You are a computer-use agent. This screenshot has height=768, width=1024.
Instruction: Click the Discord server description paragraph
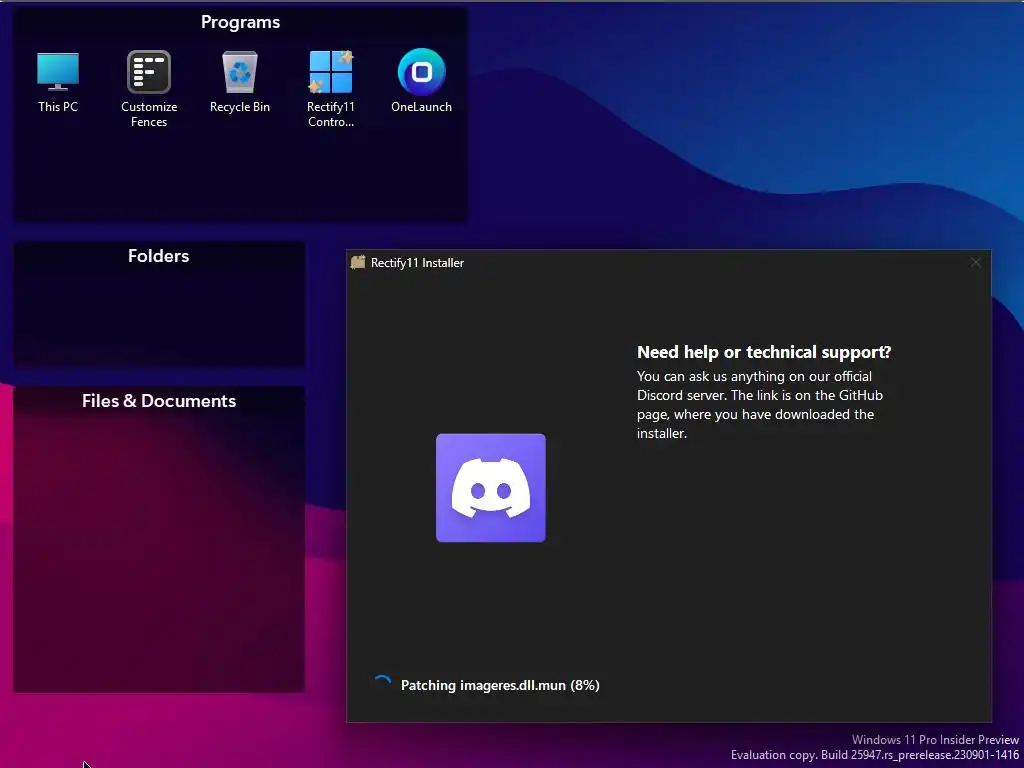click(760, 405)
